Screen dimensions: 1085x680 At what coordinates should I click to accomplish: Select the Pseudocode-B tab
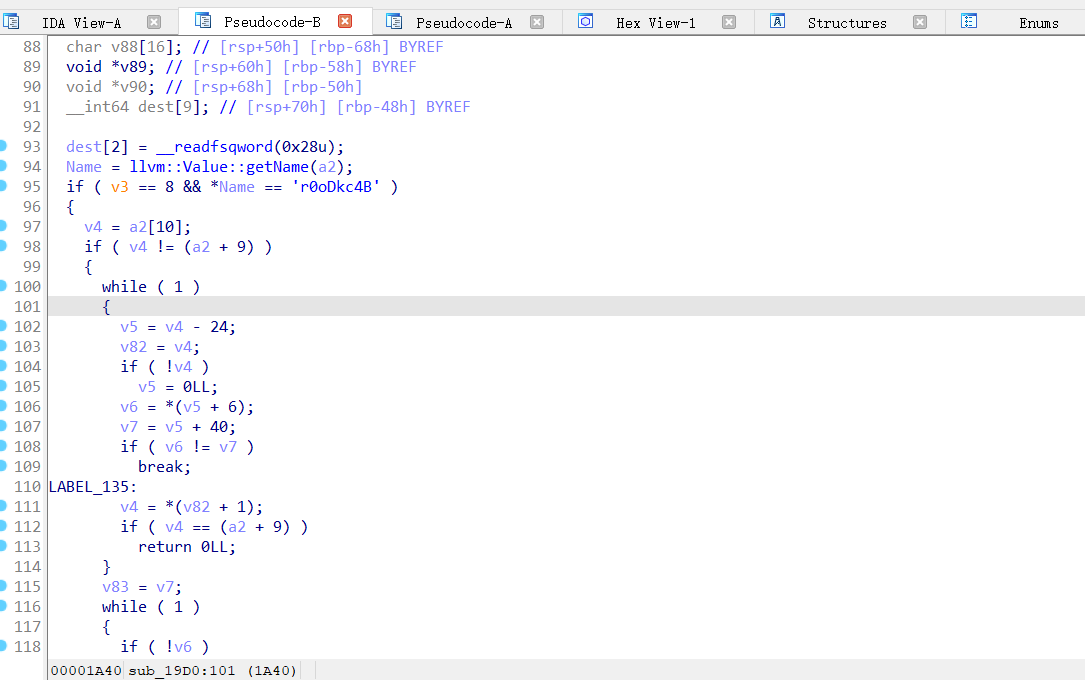click(x=272, y=22)
